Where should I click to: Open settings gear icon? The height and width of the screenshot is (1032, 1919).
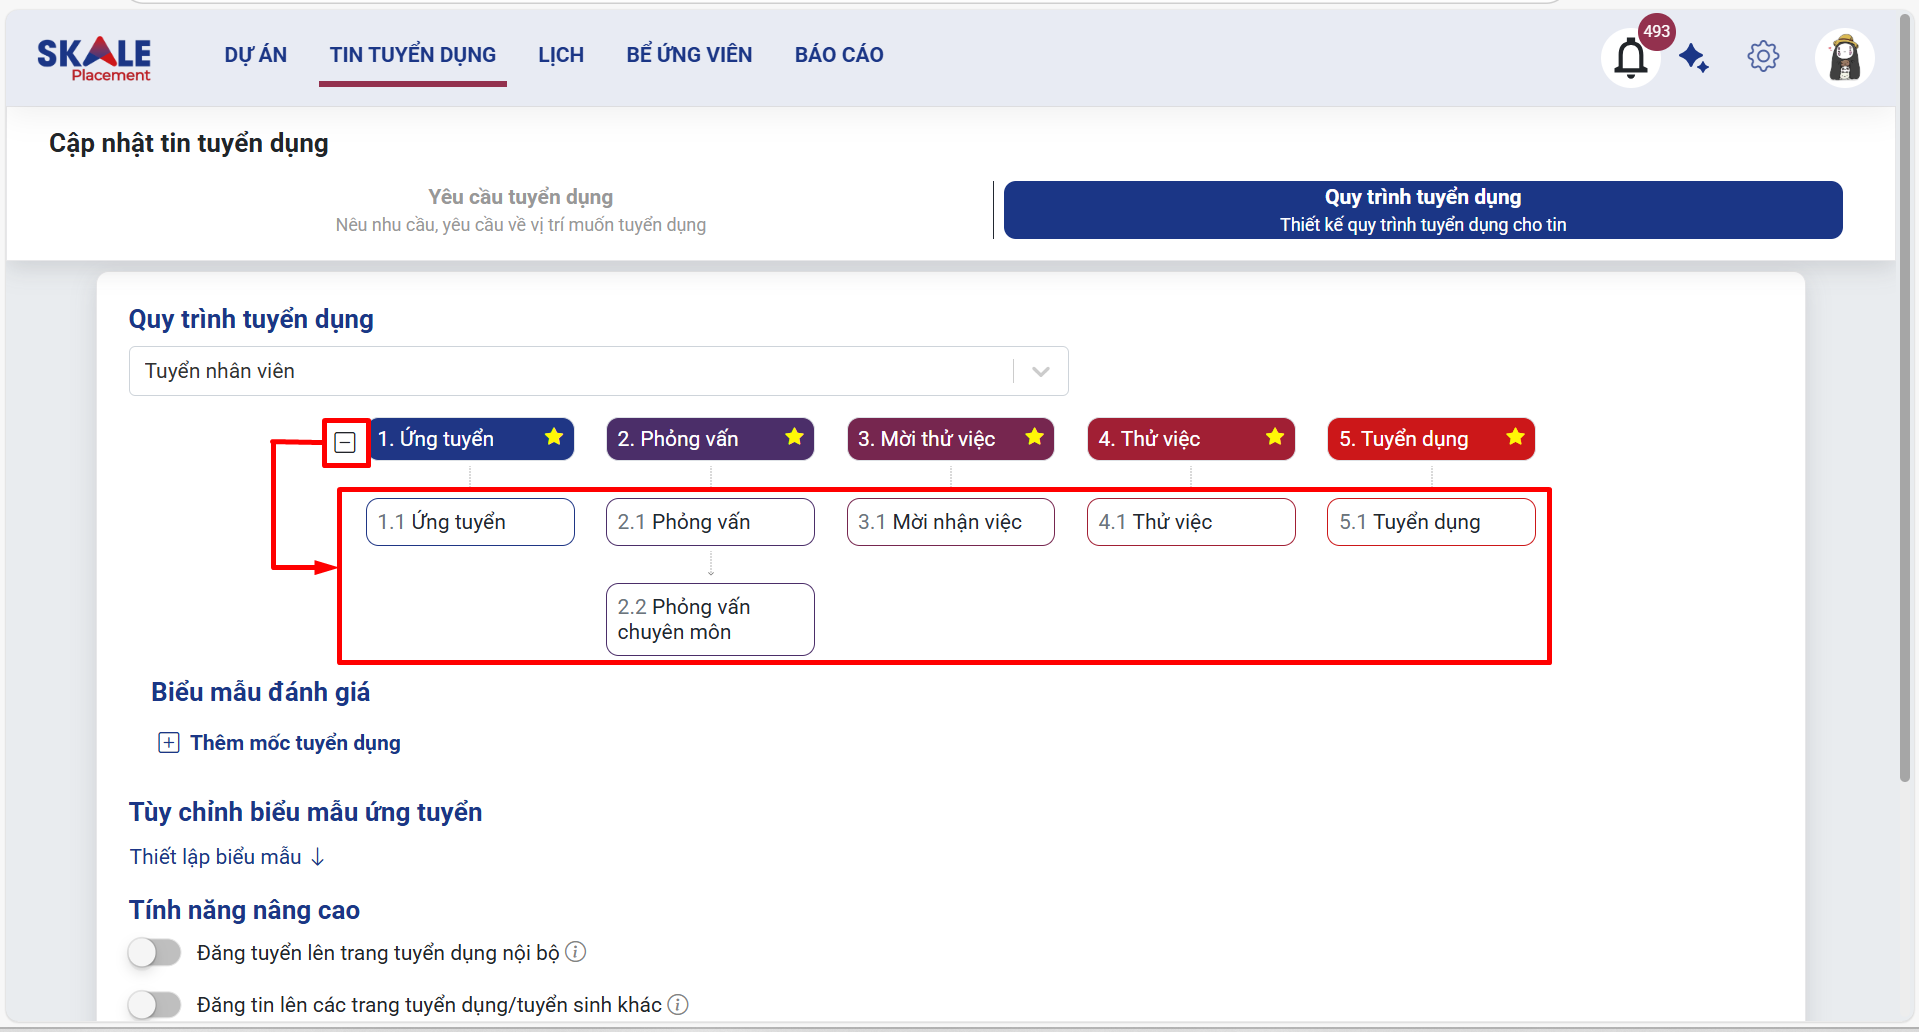coord(1763,56)
